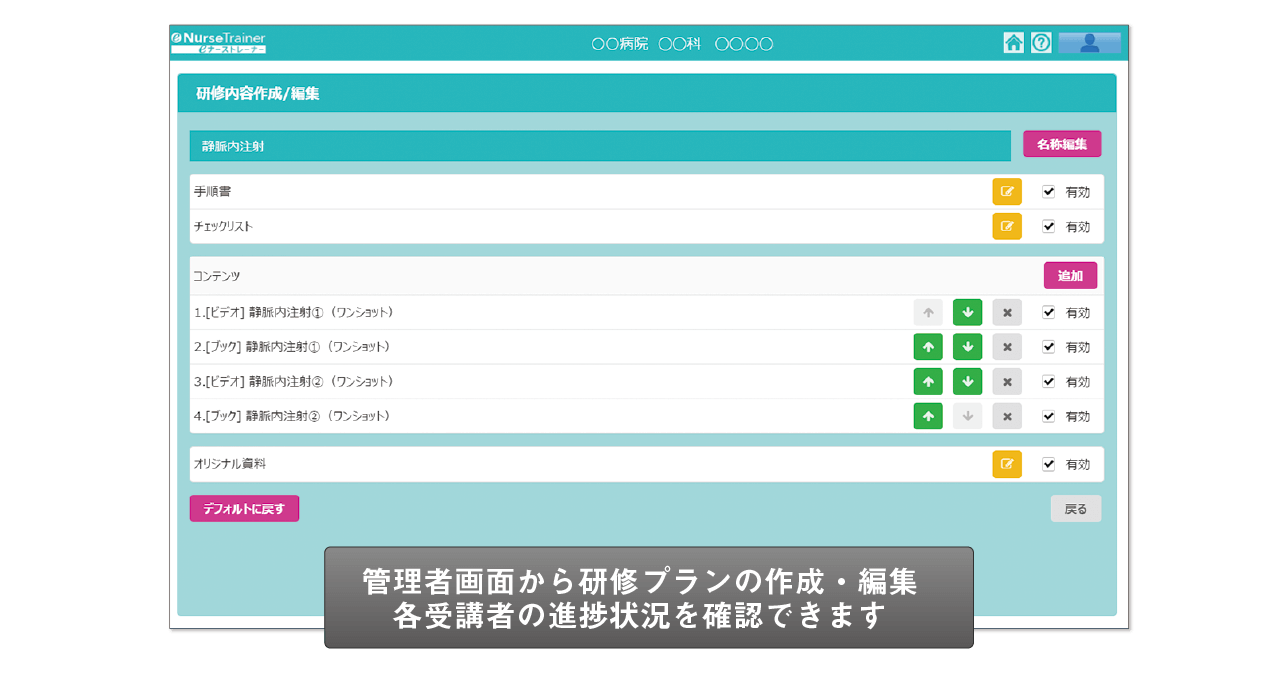Select the 静脈内注射 title bar
The image size is (1280, 673).
[x=600, y=146]
